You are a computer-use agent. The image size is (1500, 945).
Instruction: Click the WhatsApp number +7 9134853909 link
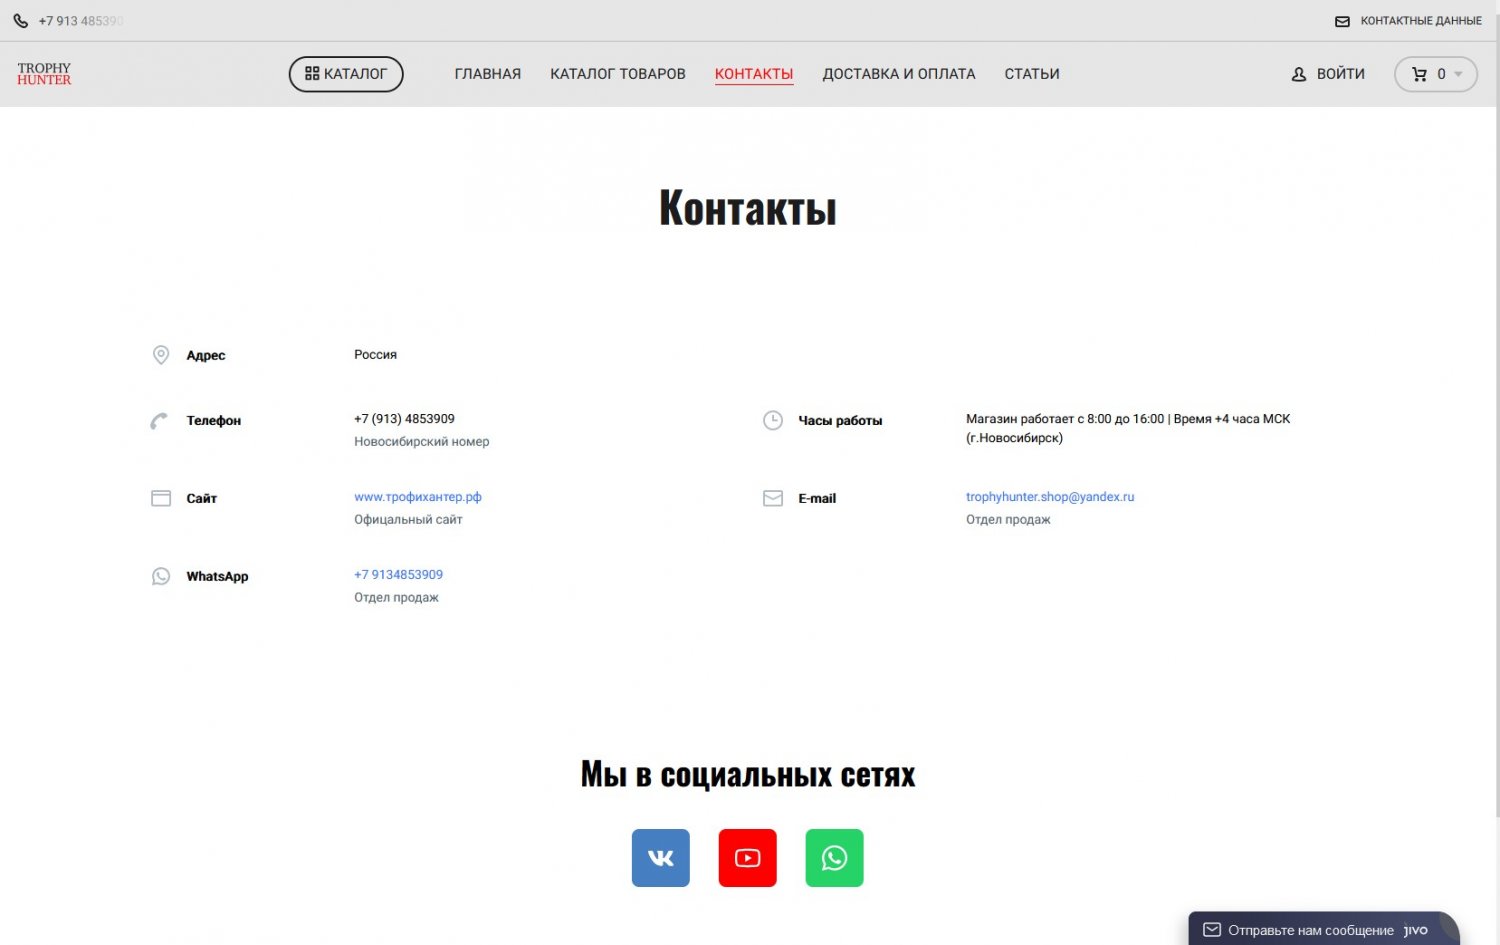[x=398, y=575]
